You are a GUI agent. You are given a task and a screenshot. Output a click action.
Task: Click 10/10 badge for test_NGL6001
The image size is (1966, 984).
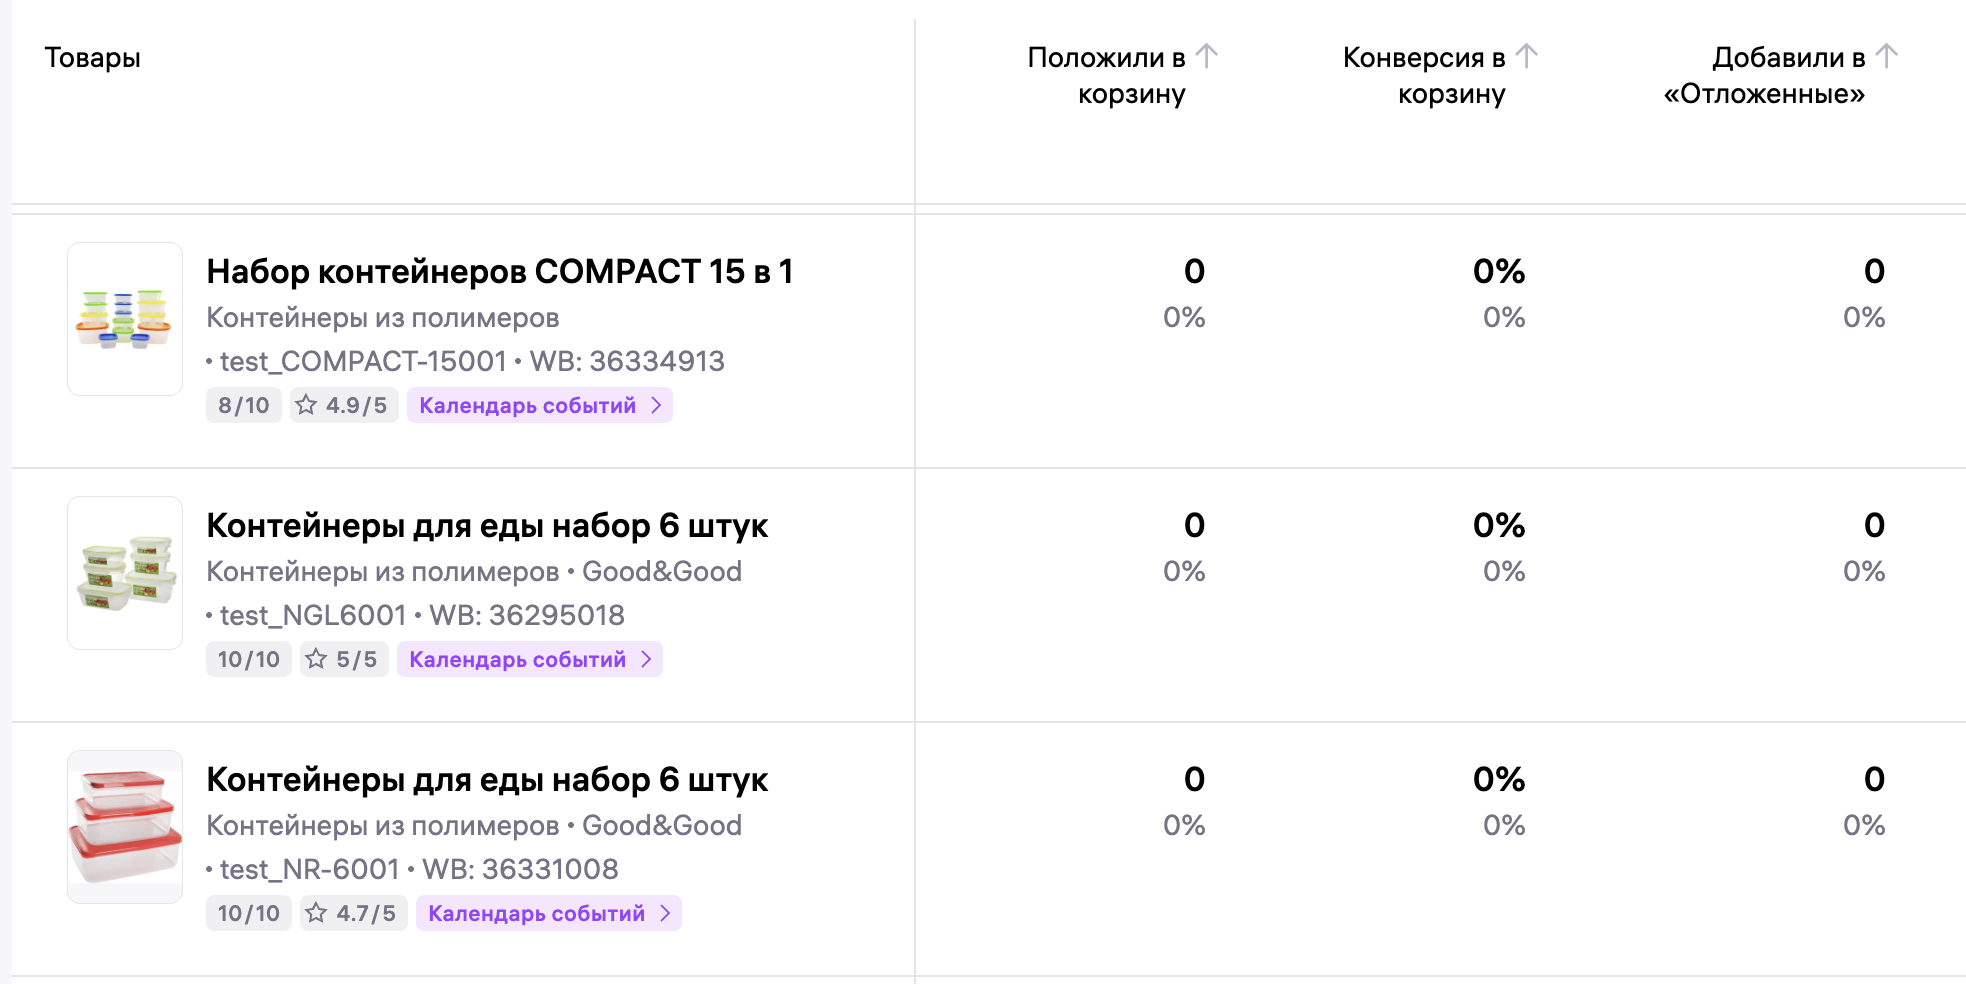coord(249,659)
